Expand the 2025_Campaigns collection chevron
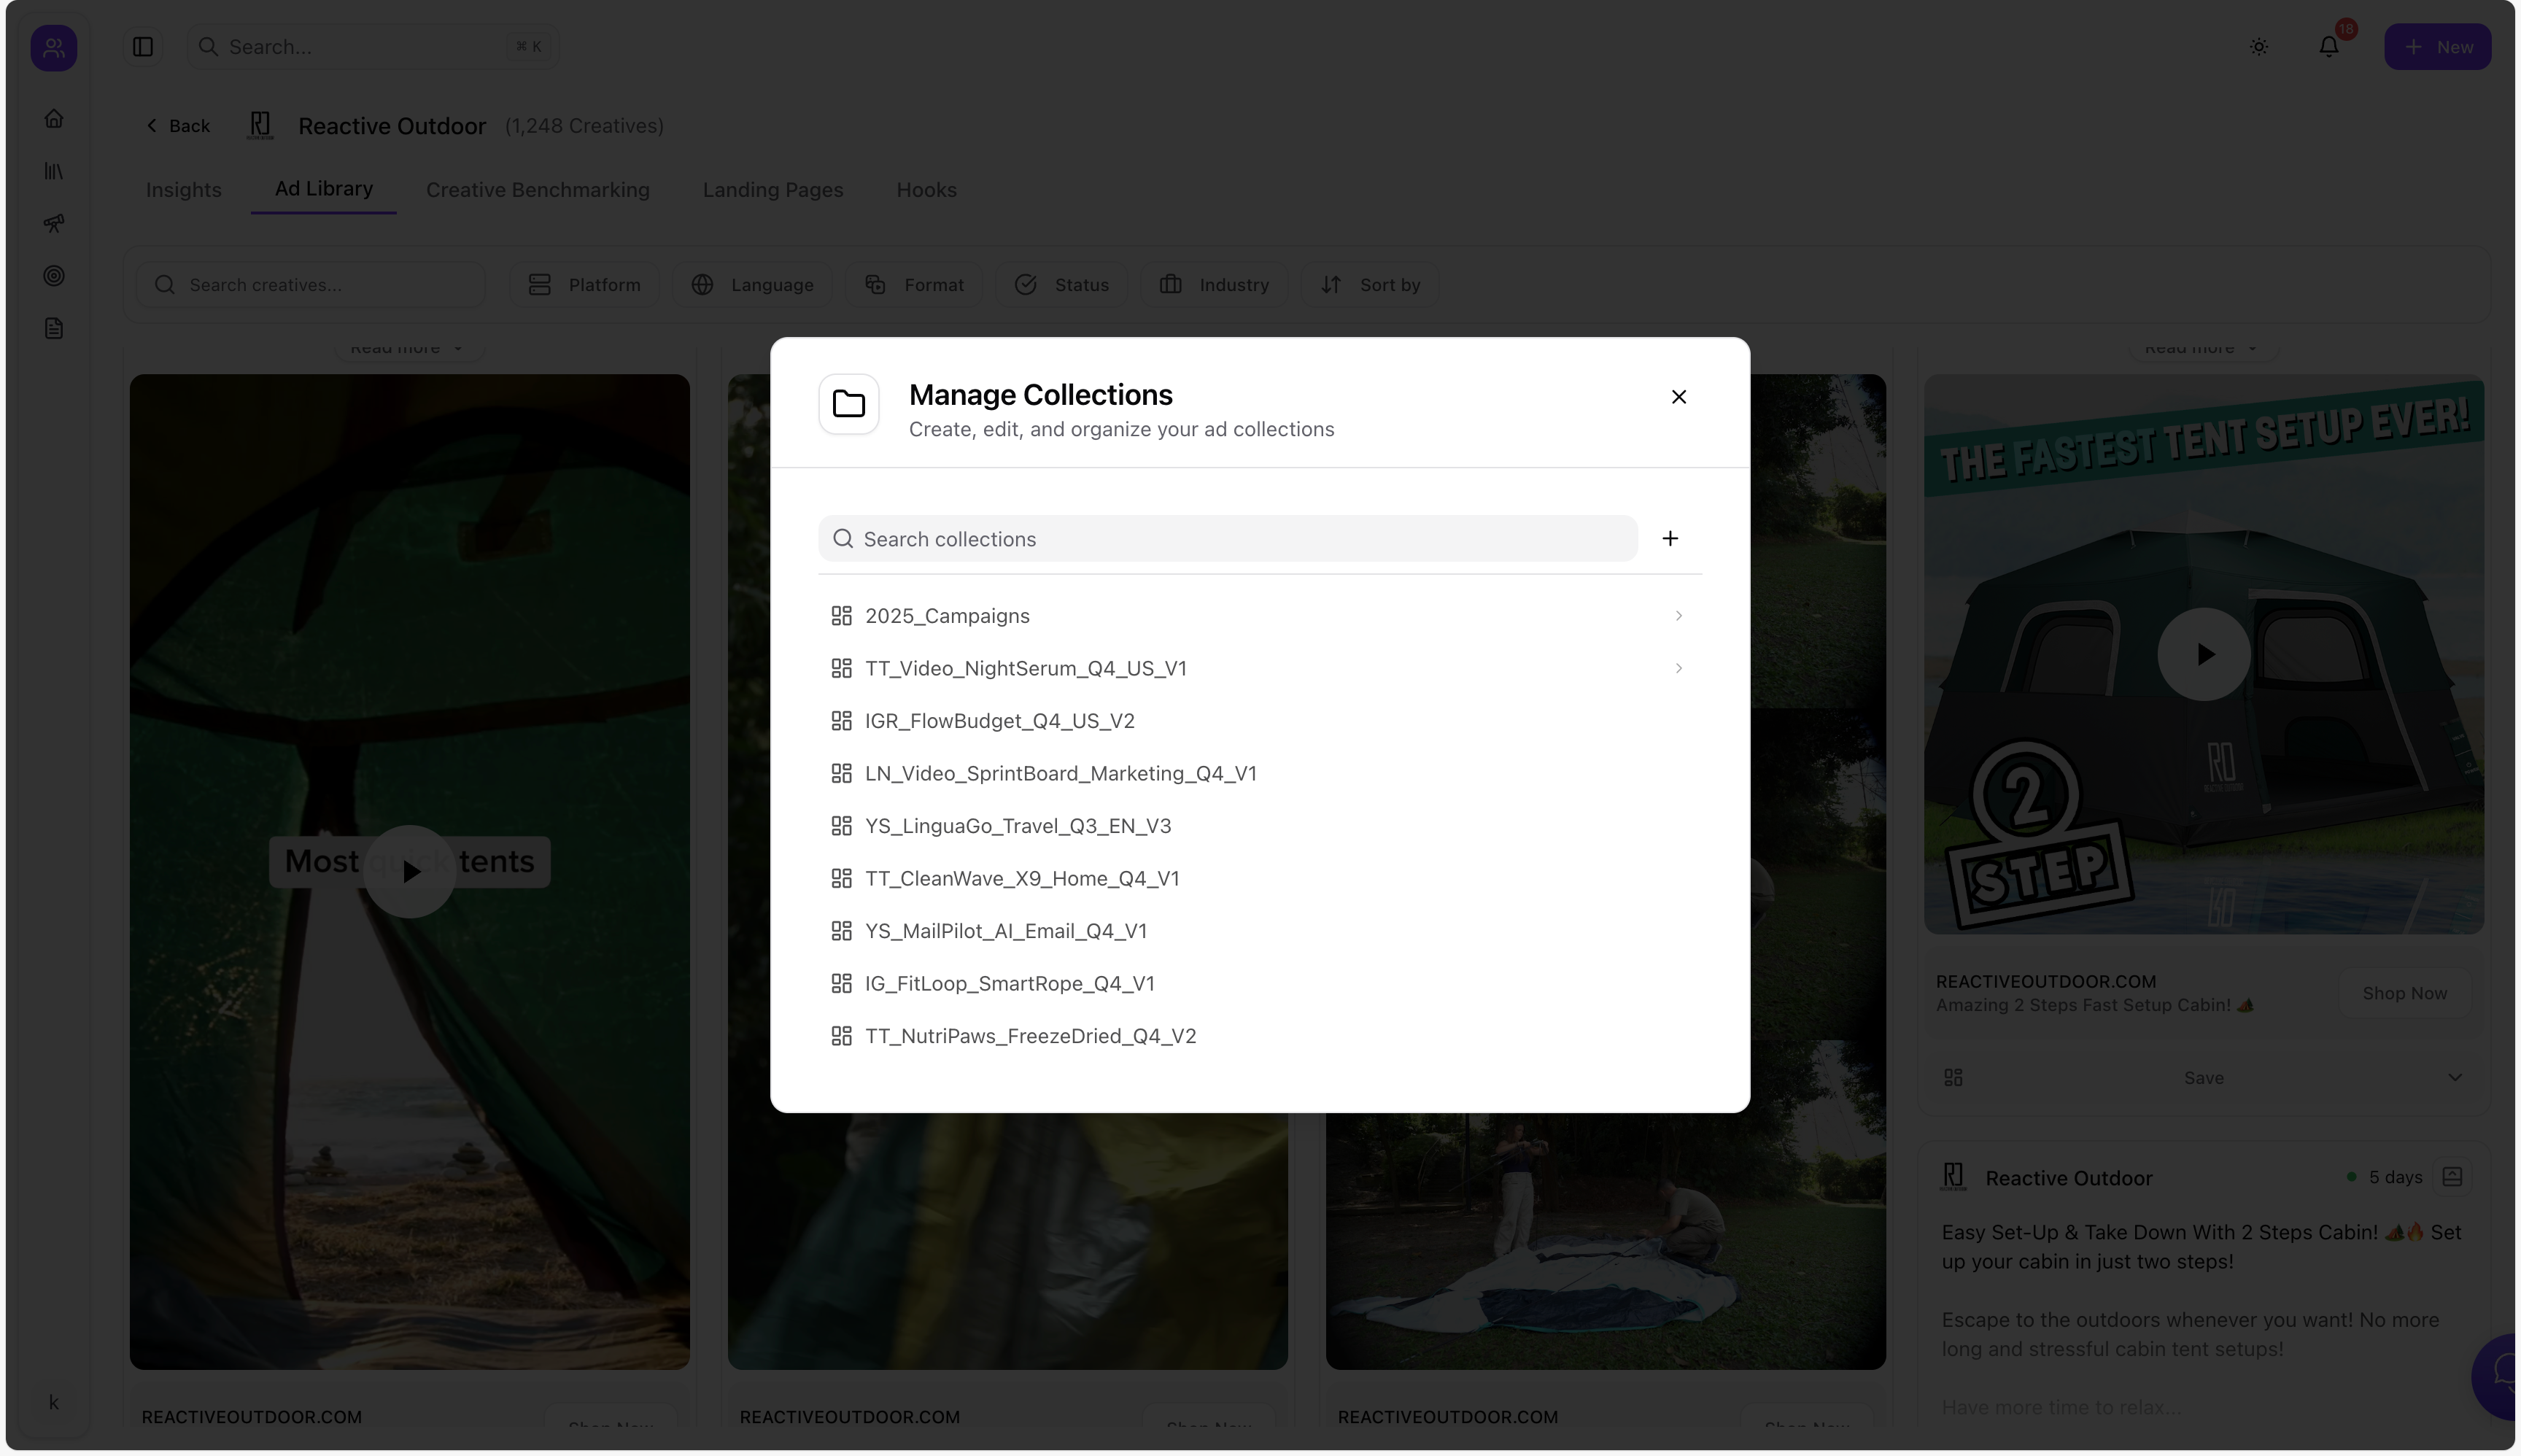The width and height of the screenshot is (2521, 1456). pyautogui.click(x=1678, y=616)
